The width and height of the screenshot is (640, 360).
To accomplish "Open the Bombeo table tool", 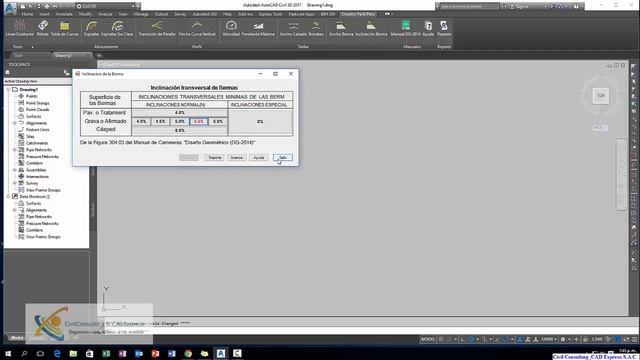I will click(x=316, y=29).
